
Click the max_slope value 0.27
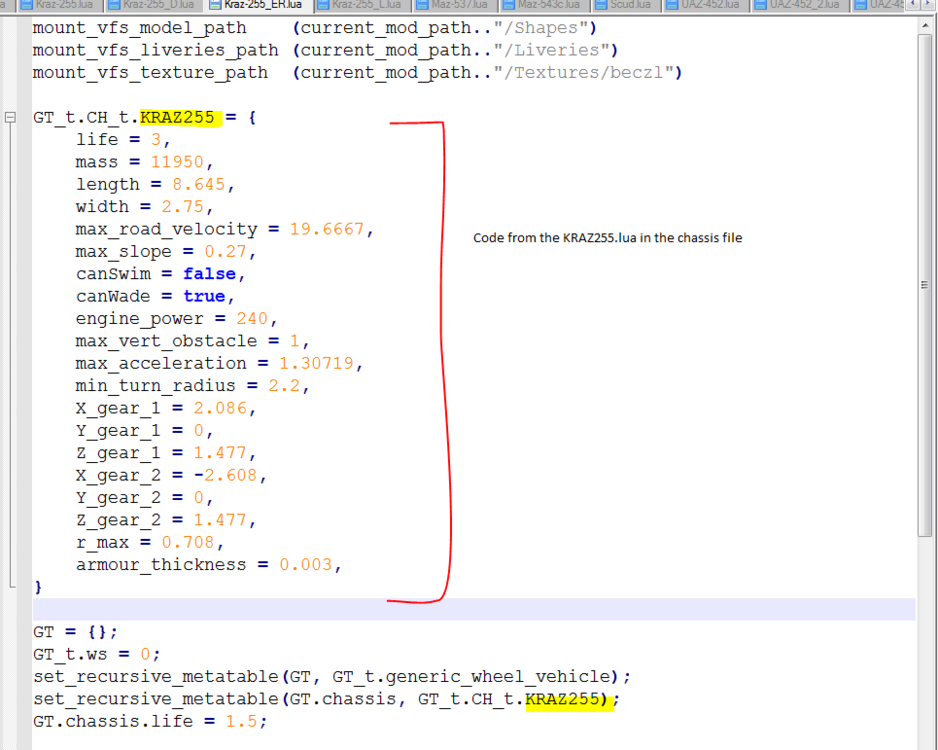coord(225,251)
